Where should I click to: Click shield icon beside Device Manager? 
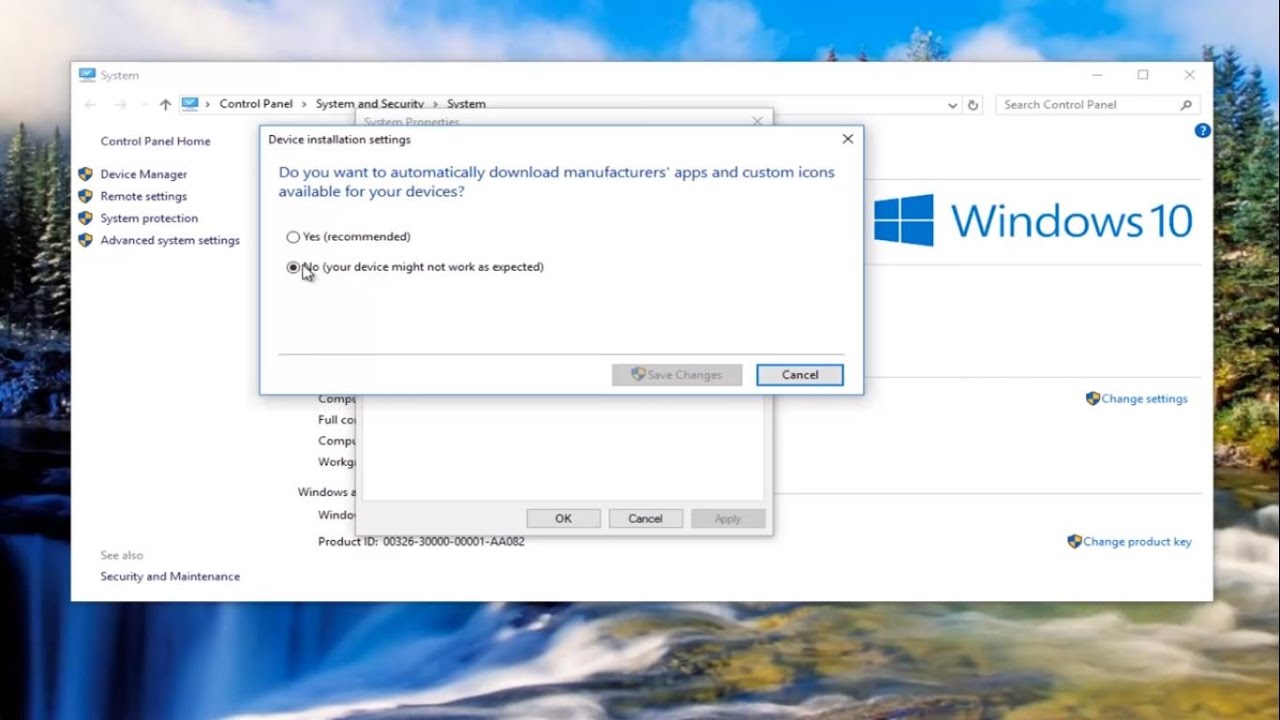(x=85, y=174)
